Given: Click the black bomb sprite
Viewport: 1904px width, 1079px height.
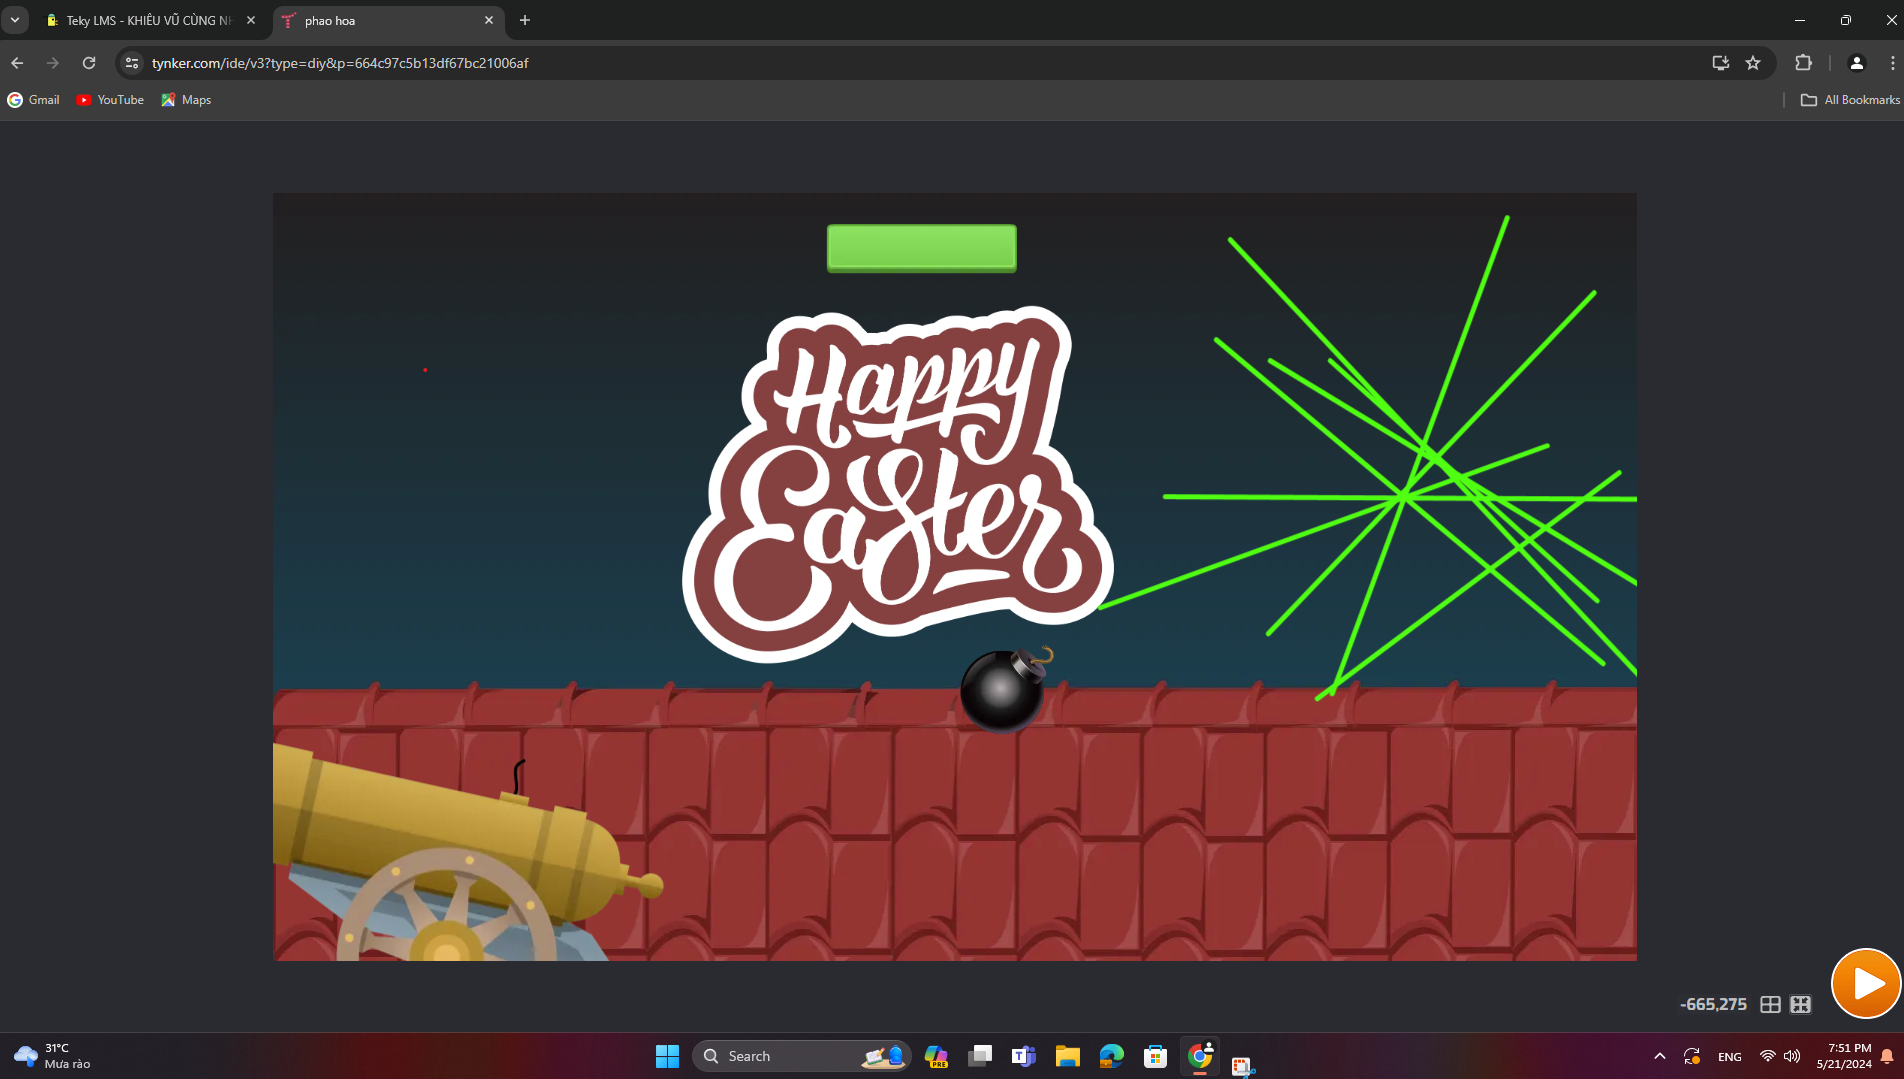Looking at the screenshot, I should (1005, 689).
